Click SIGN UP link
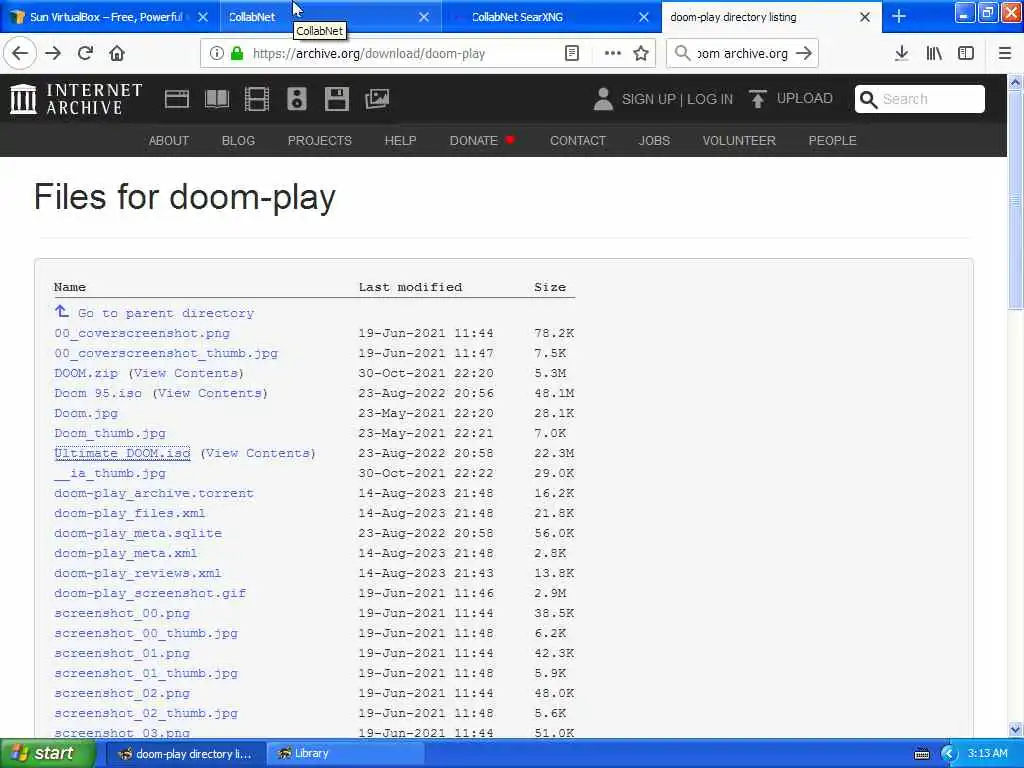 648,99
